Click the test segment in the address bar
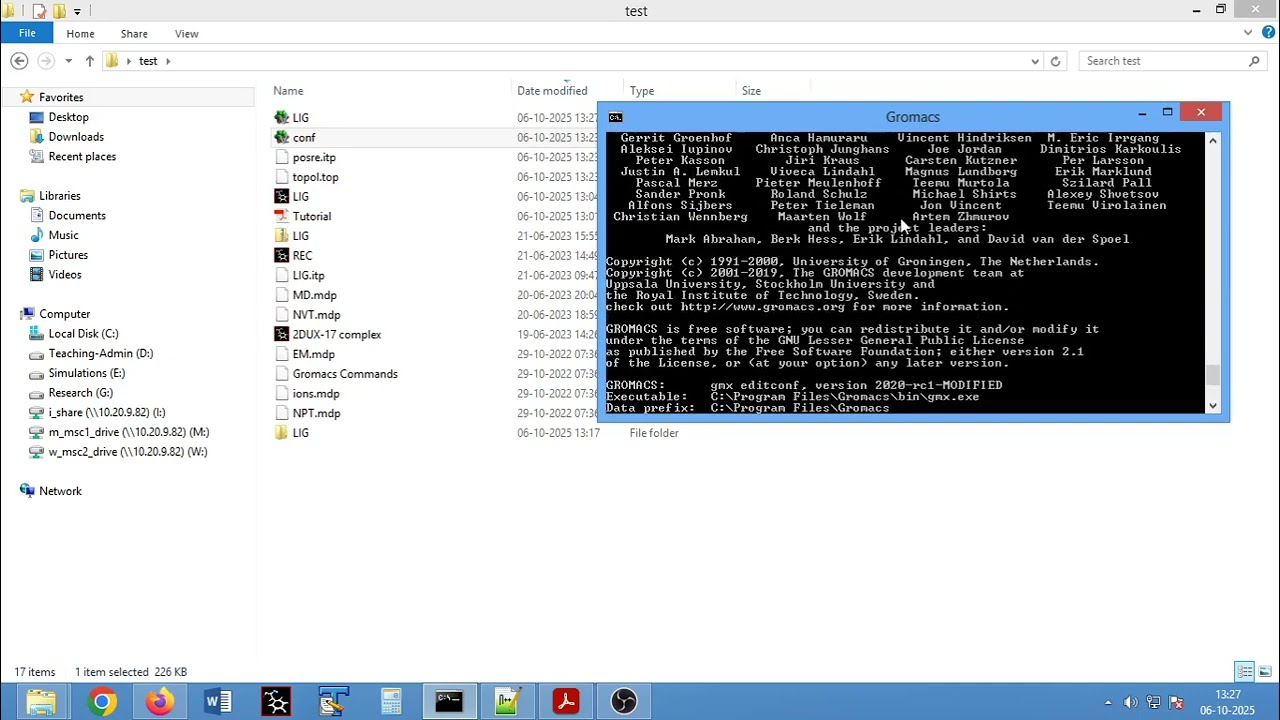This screenshot has width=1280, height=720. (x=148, y=61)
